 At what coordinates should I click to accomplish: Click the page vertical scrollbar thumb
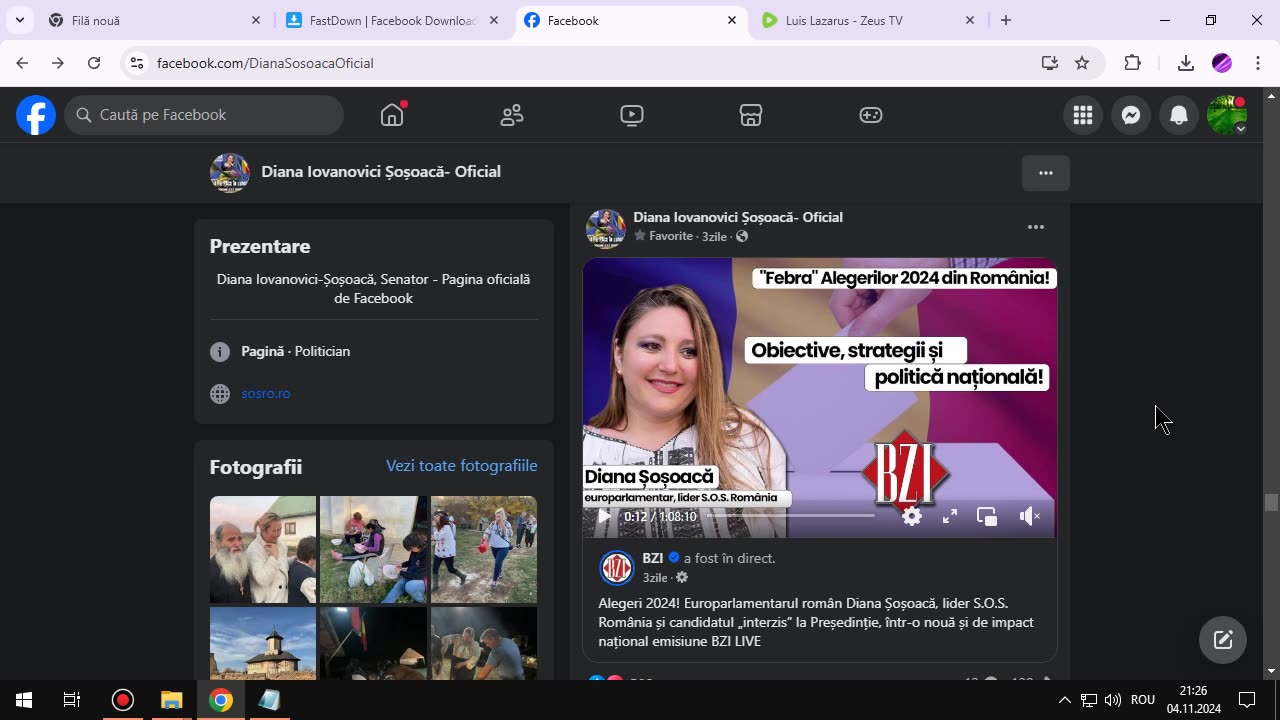click(x=1271, y=503)
